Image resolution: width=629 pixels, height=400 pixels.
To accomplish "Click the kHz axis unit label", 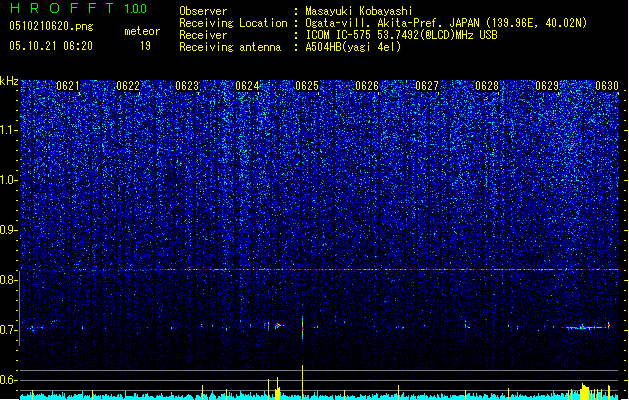I will pyautogui.click(x=9, y=81).
